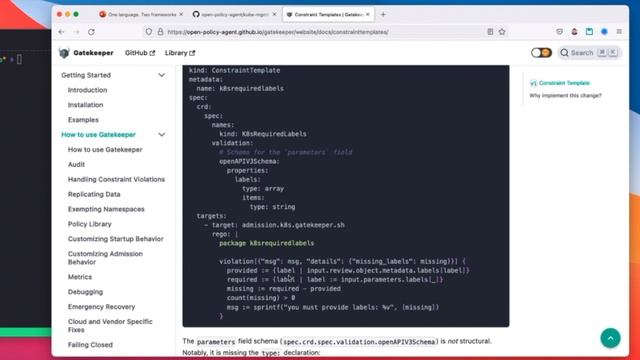Click 'spec.crd.spec.validation.openAPIV3Schema' inline code
This screenshot has width=640, height=360.
[359, 342]
